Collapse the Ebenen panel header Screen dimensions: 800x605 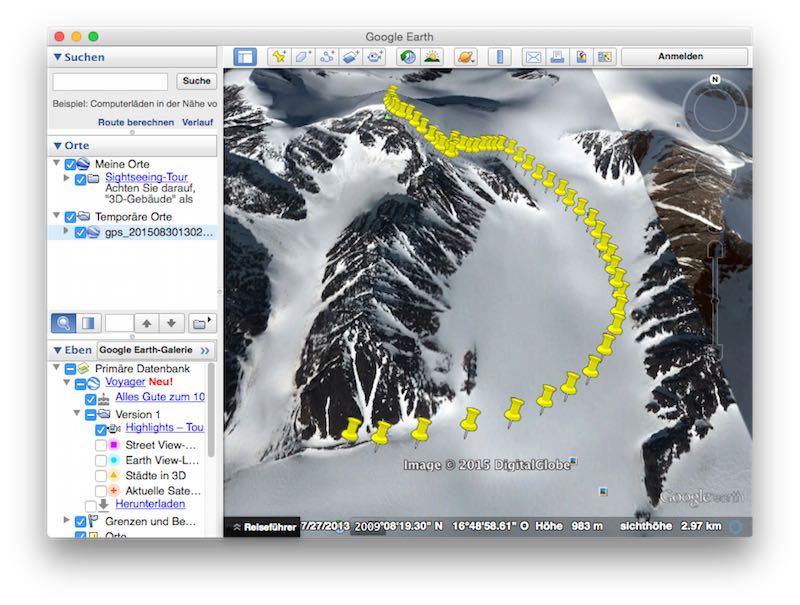(58, 350)
